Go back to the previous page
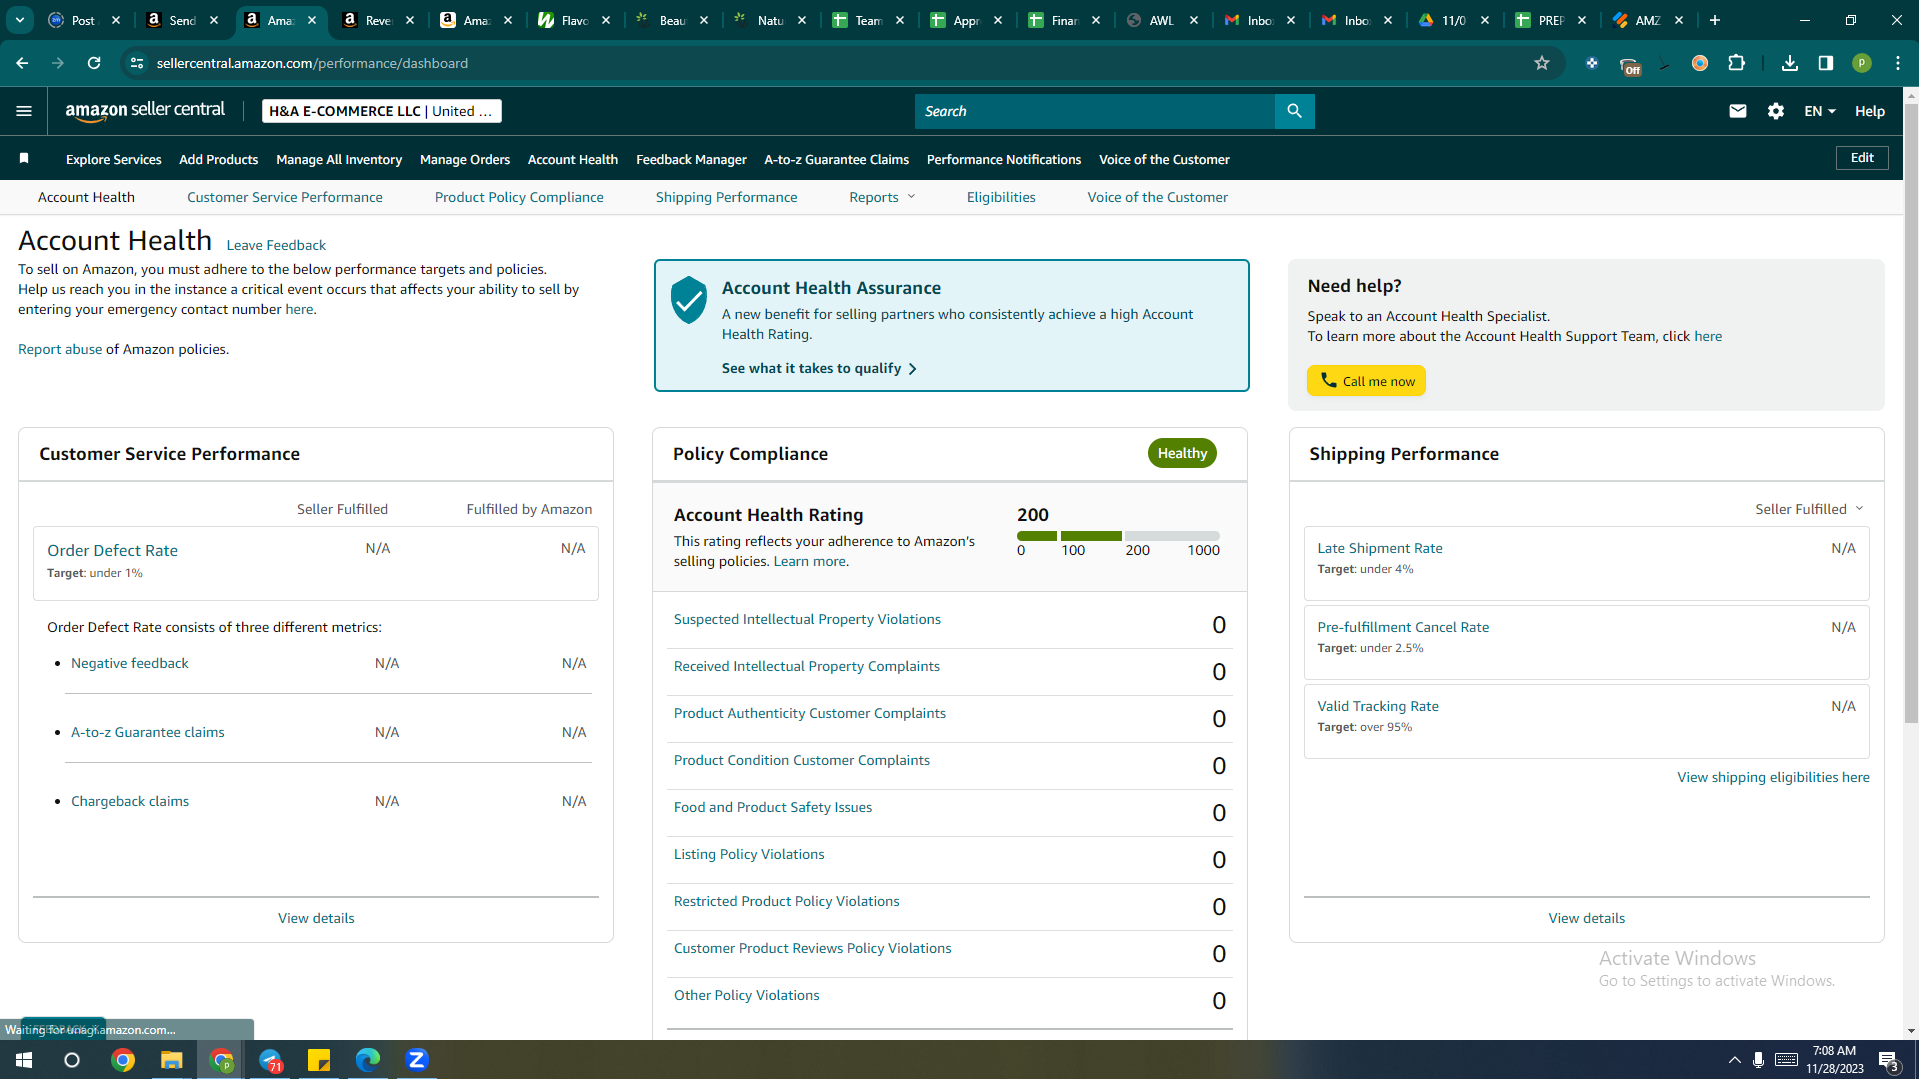Screen dimensions: 1919x1079 click(22, 63)
